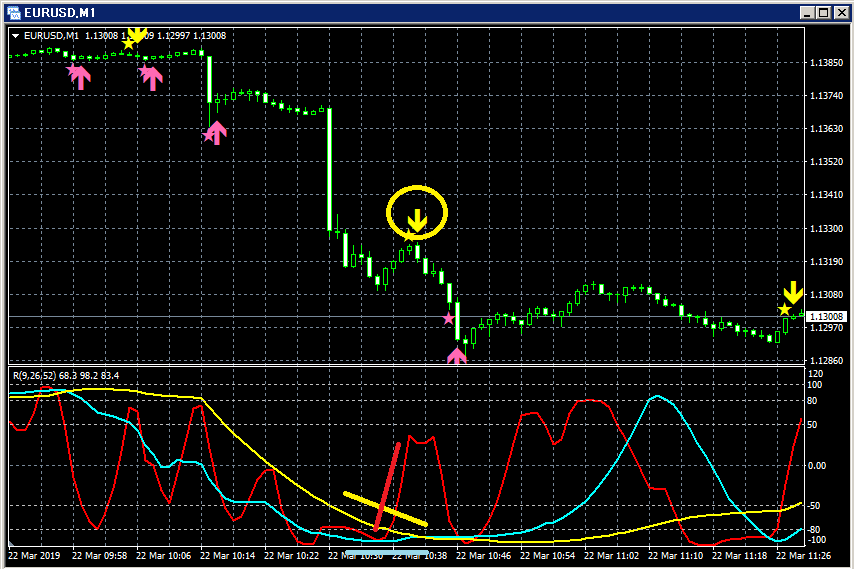Click the pink star beside the 1.13008 price line
This screenshot has height=569, width=854.
click(448, 319)
